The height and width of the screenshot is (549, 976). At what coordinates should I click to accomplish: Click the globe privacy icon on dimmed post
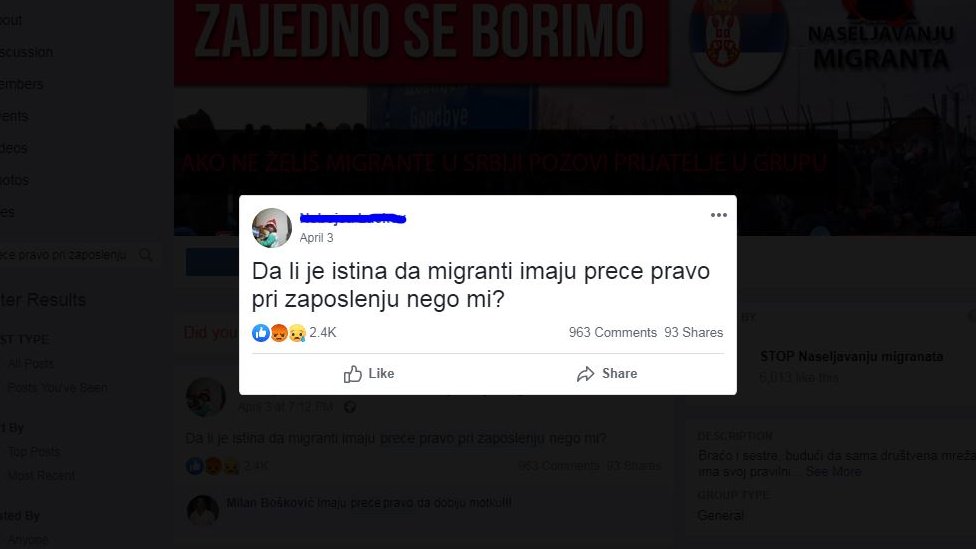point(350,407)
